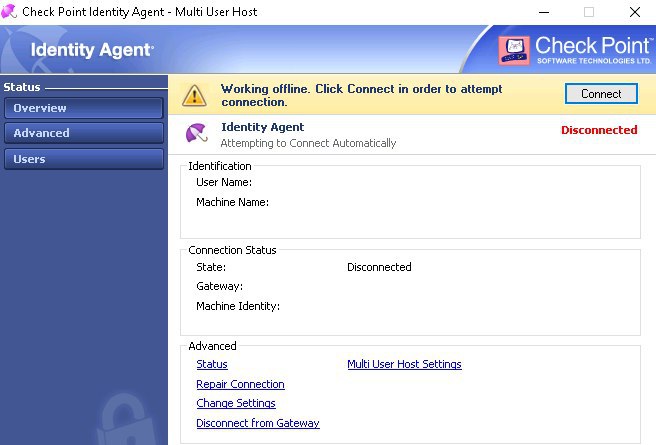Click the State value 'Disconnected'

point(379,267)
